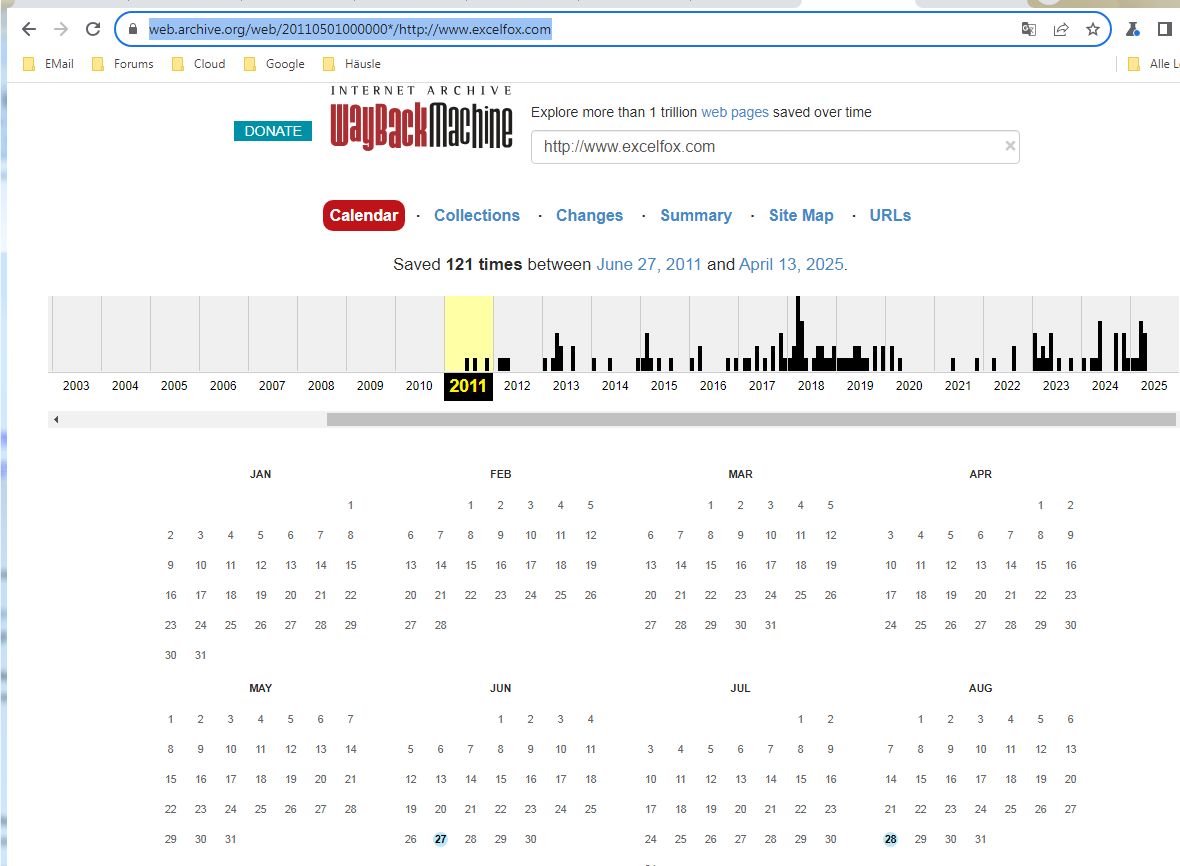The width and height of the screenshot is (1180, 866).
Task: Select year 2010 in the timeline
Action: click(x=419, y=385)
